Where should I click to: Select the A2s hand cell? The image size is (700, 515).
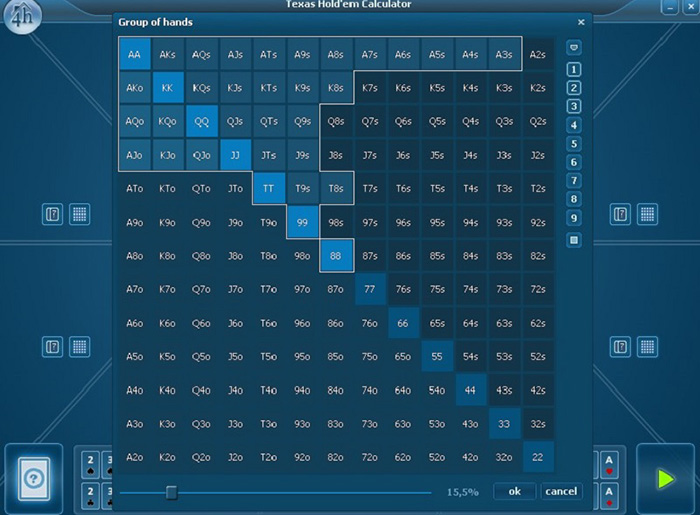pos(538,54)
